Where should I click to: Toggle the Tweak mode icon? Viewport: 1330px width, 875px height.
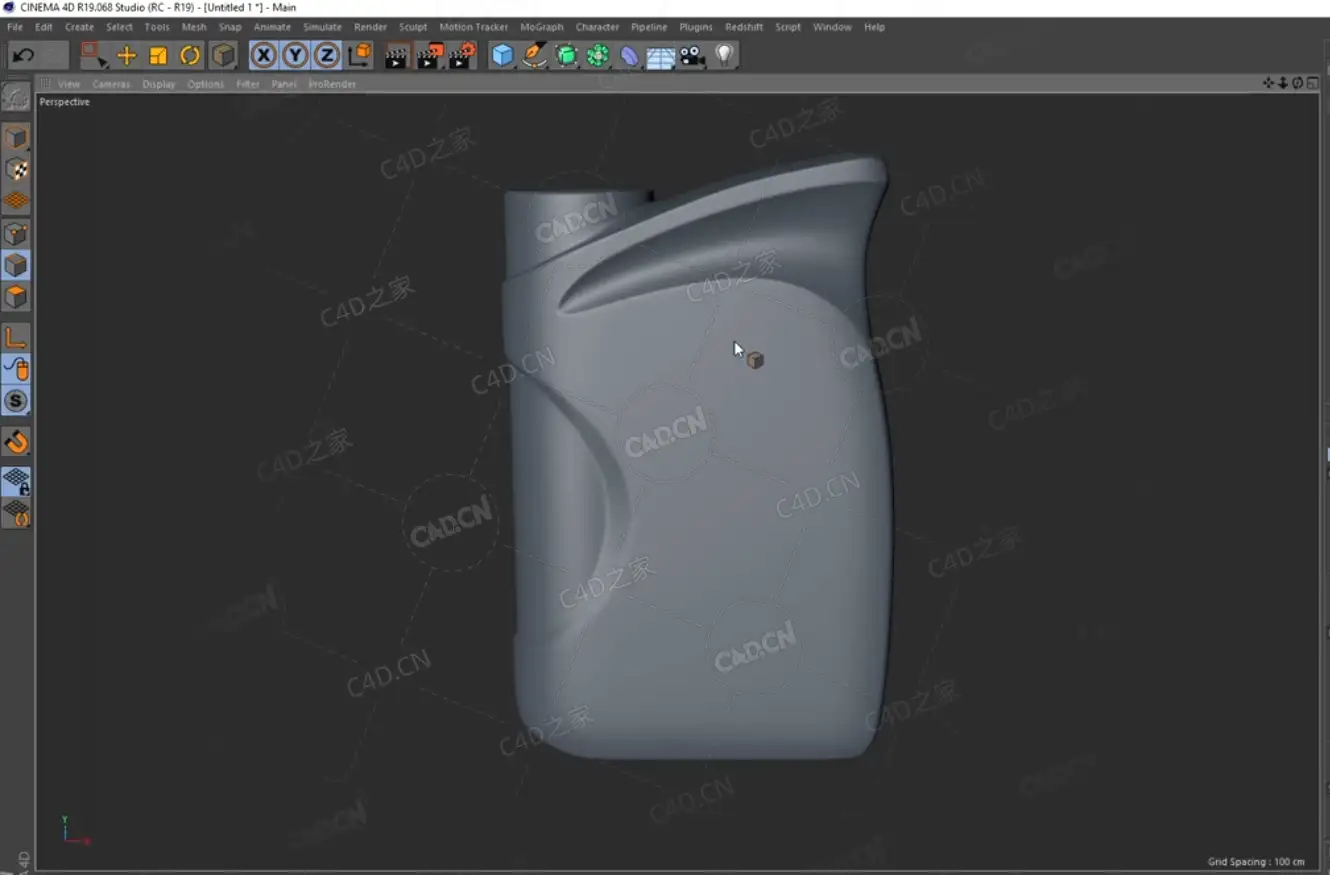click(x=15, y=369)
